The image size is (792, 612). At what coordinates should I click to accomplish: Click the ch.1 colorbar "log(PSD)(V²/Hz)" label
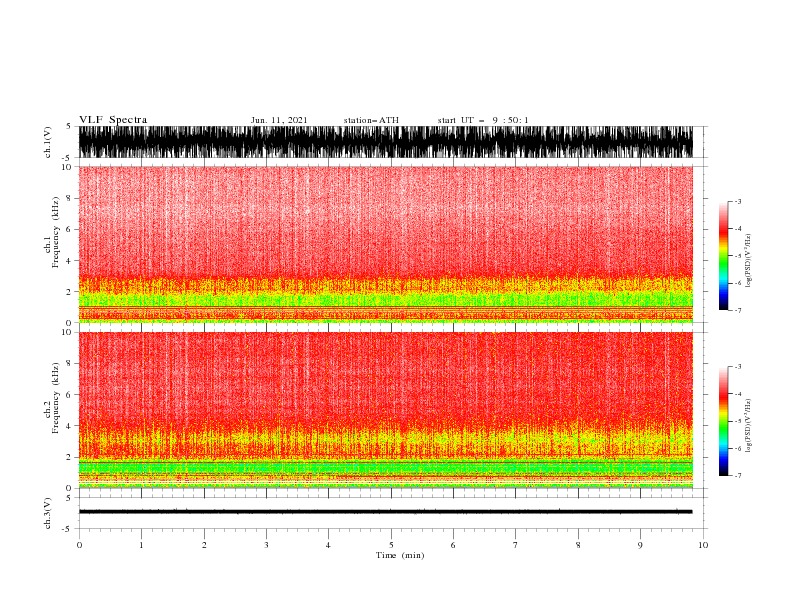coord(748,261)
